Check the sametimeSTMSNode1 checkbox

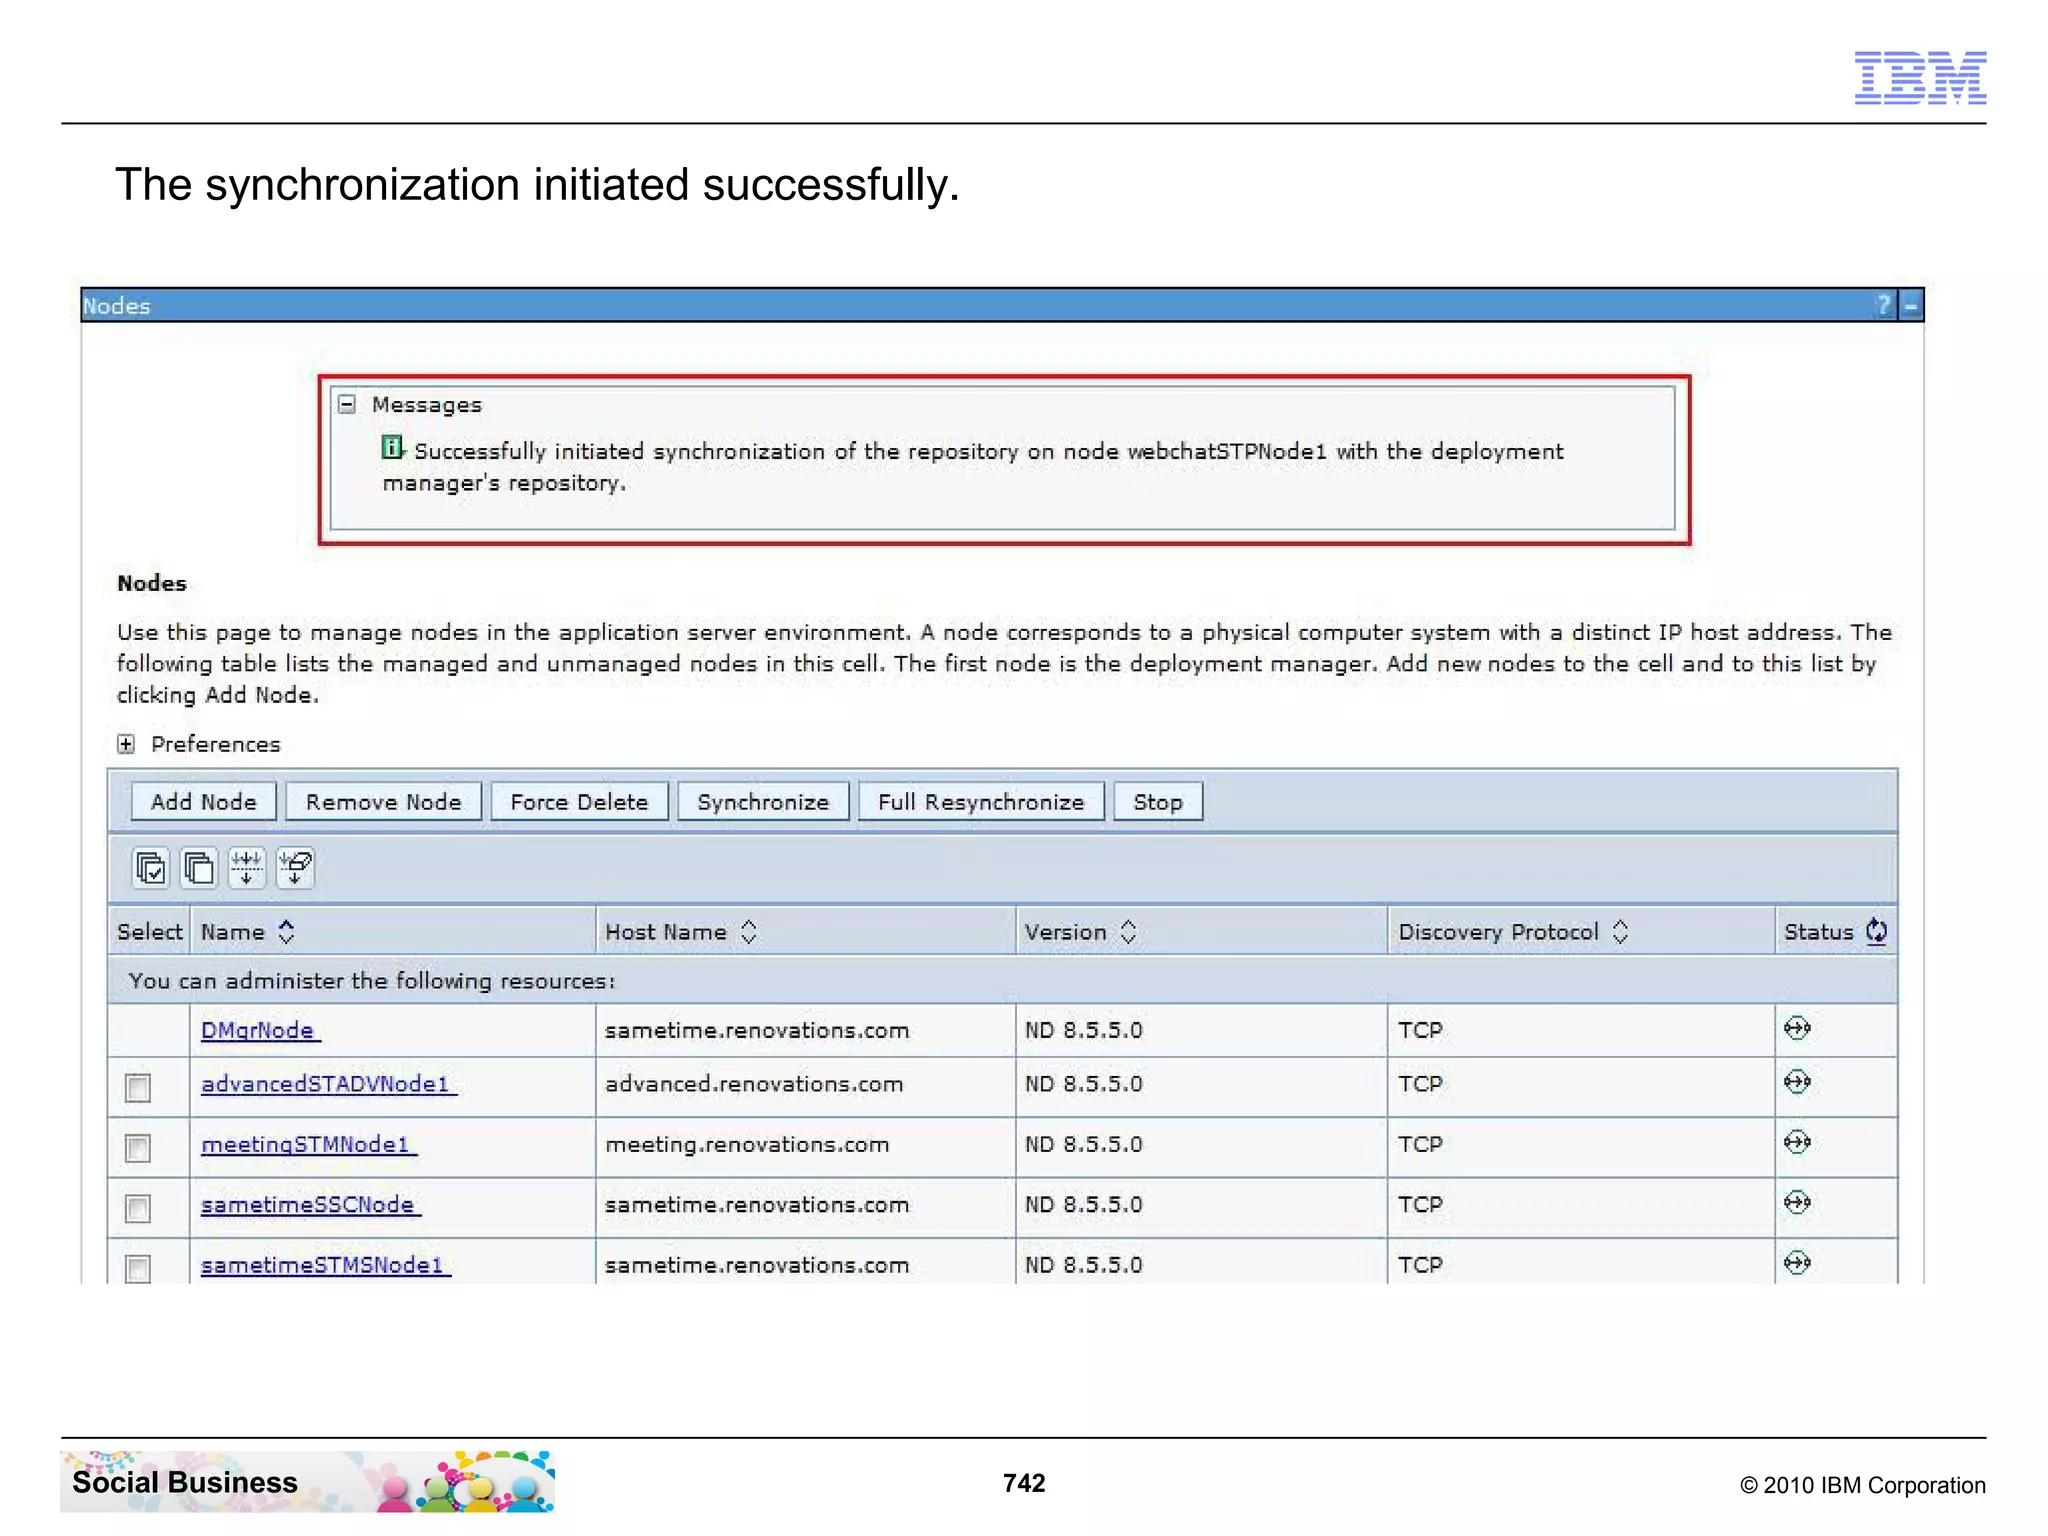138,1268
